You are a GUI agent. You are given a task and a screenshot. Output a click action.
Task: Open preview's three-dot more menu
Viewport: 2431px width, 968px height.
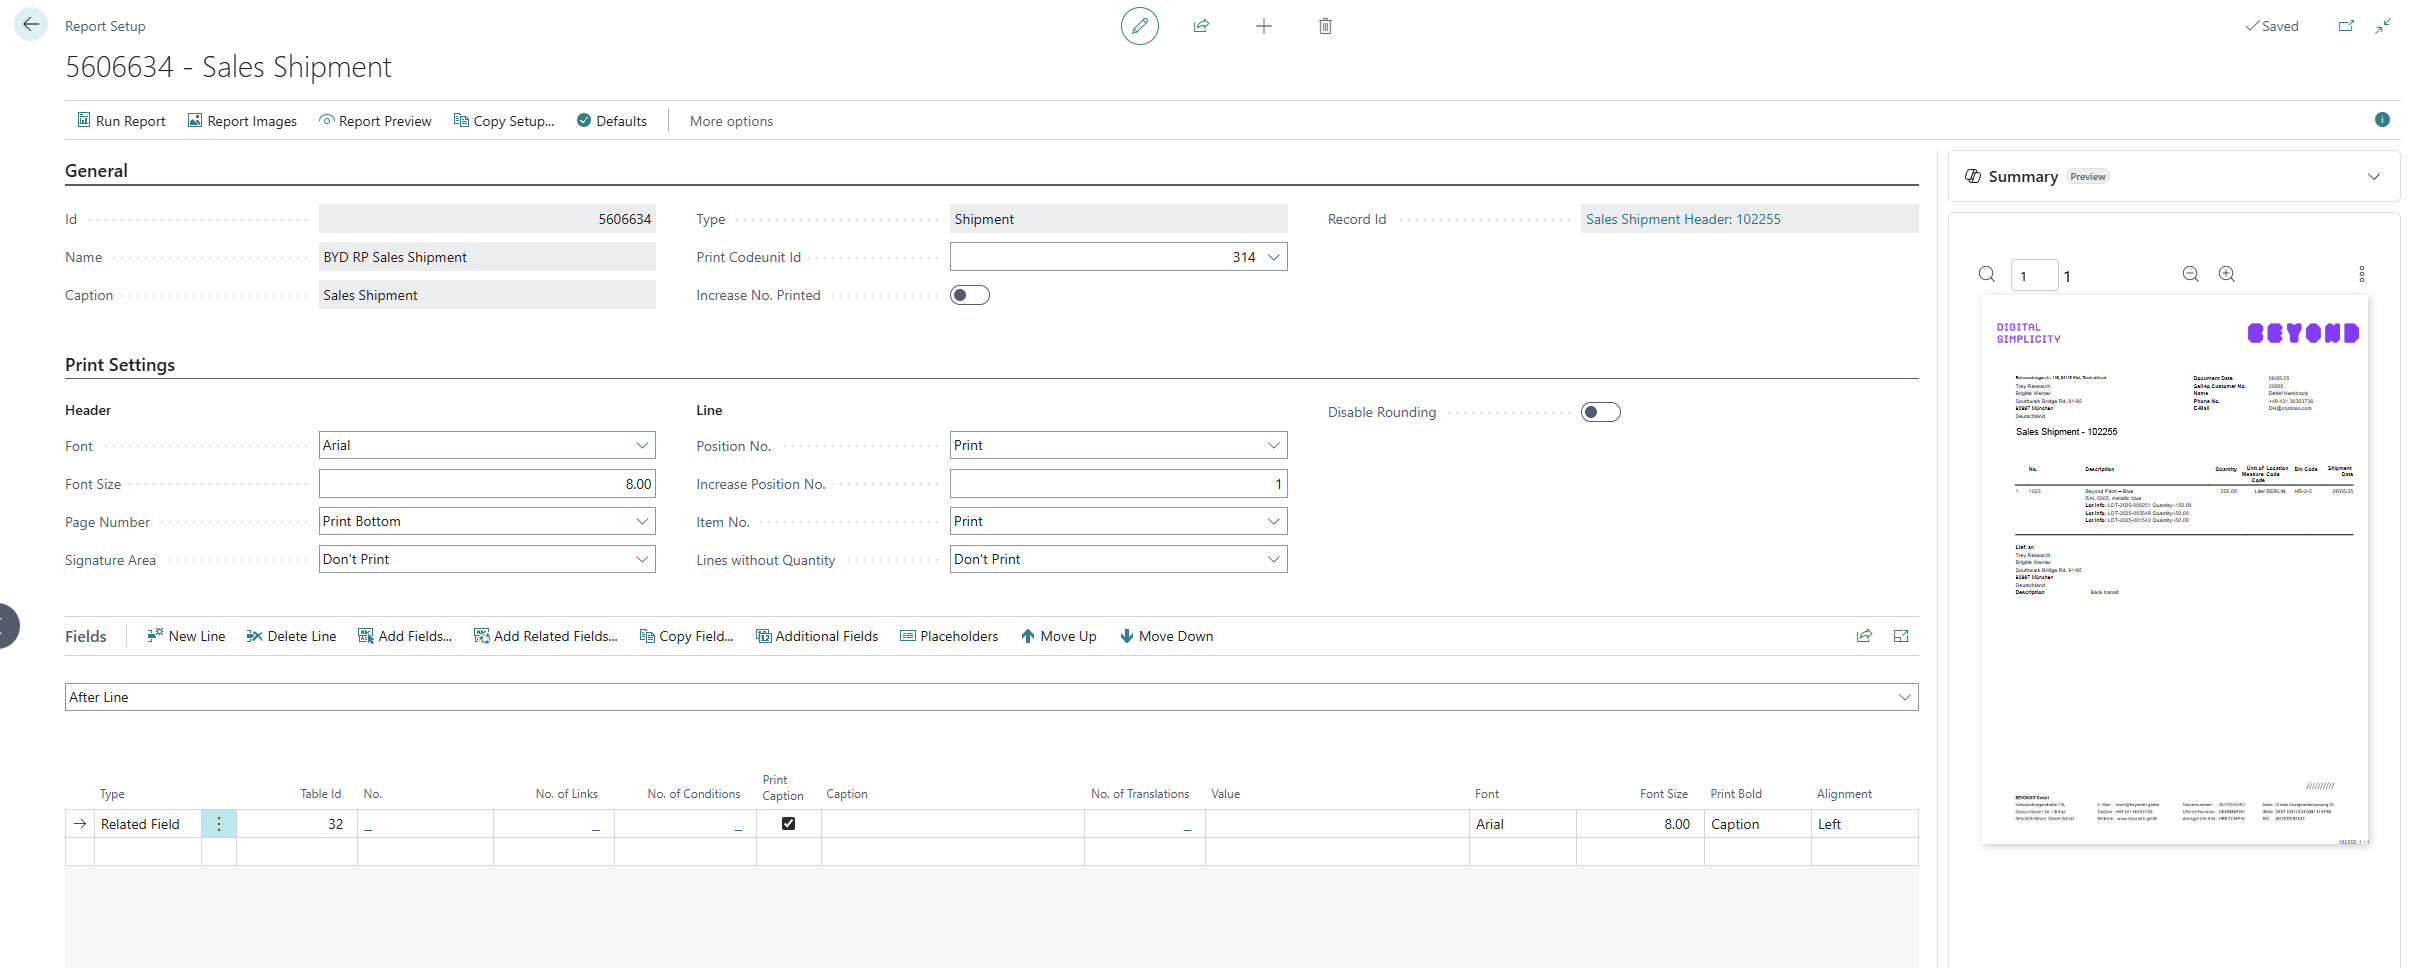point(2362,275)
